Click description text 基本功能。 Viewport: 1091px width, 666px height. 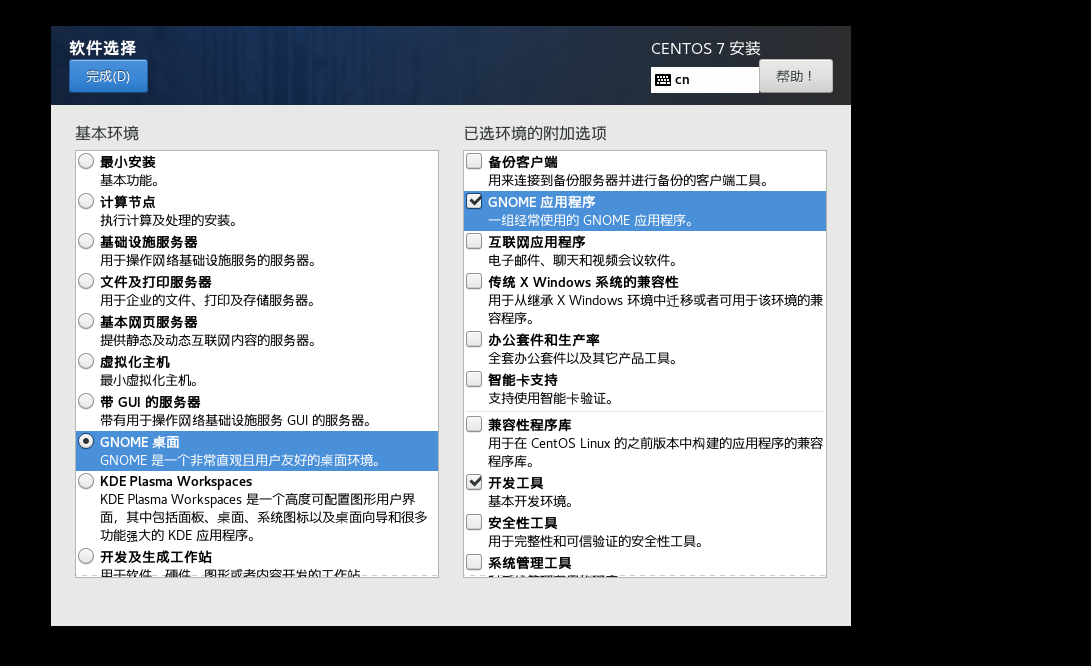[x=130, y=180]
